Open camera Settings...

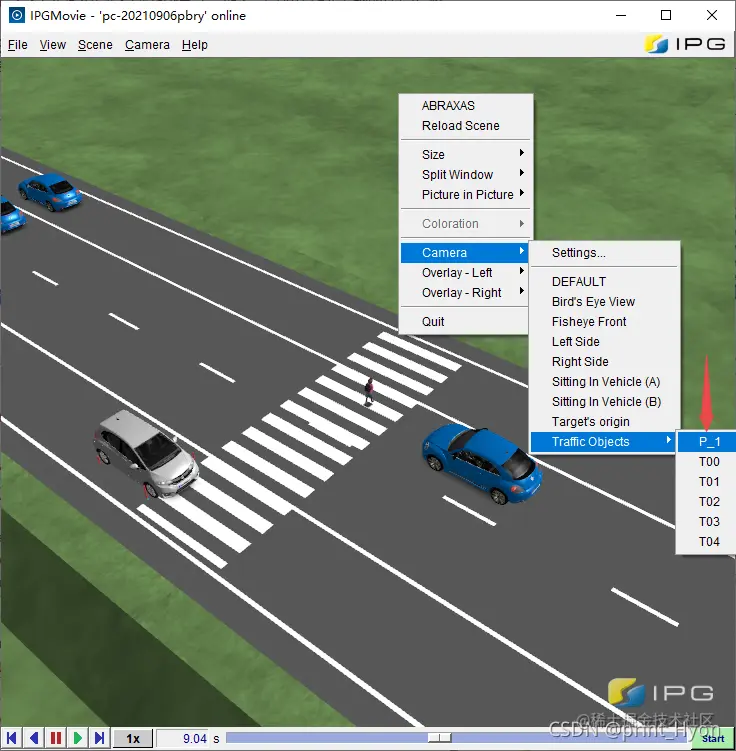[x=605, y=252]
